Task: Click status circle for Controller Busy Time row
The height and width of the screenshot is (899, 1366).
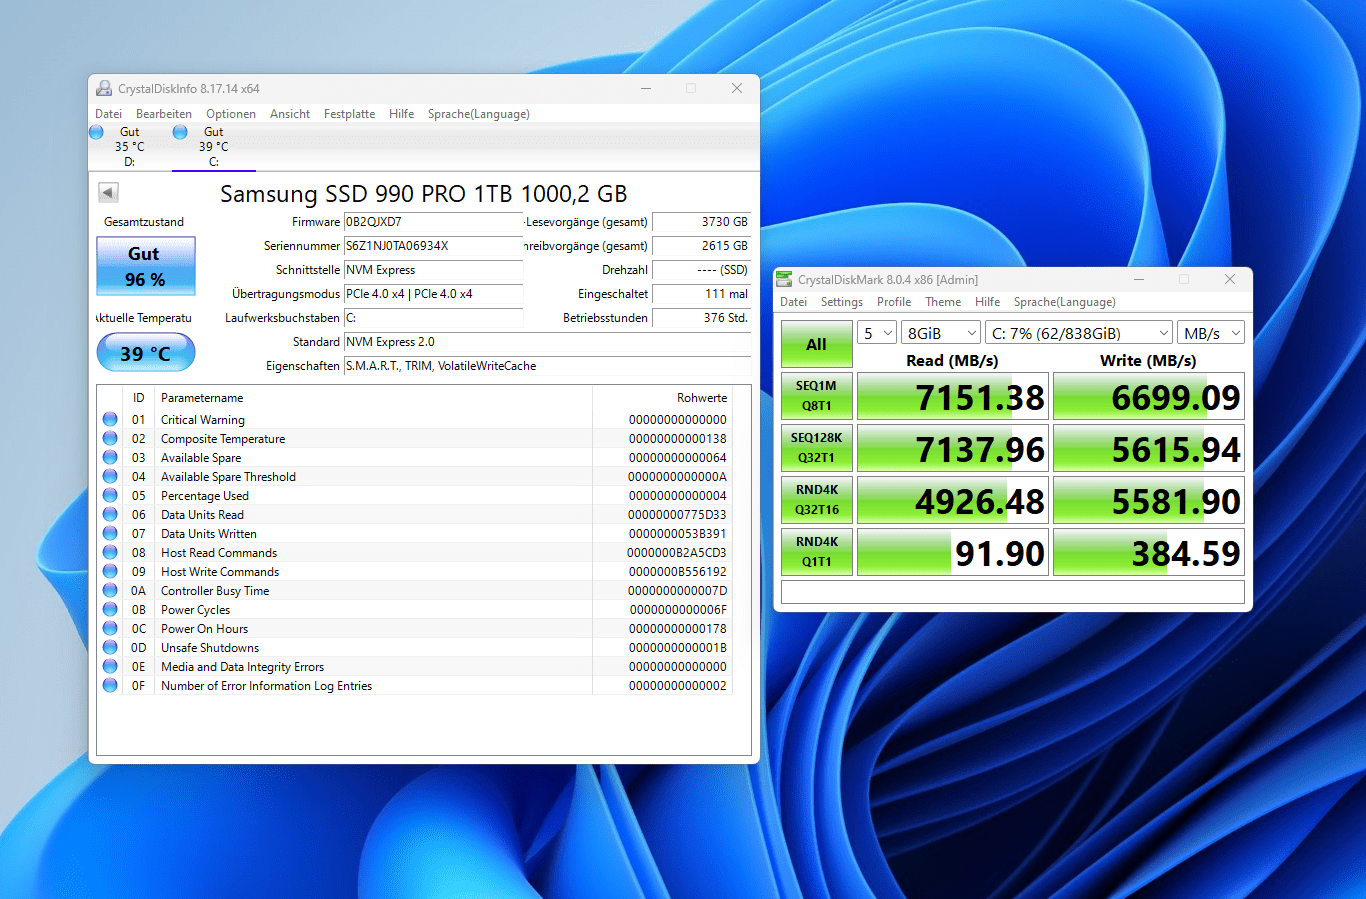Action: click(x=110, y=590)
